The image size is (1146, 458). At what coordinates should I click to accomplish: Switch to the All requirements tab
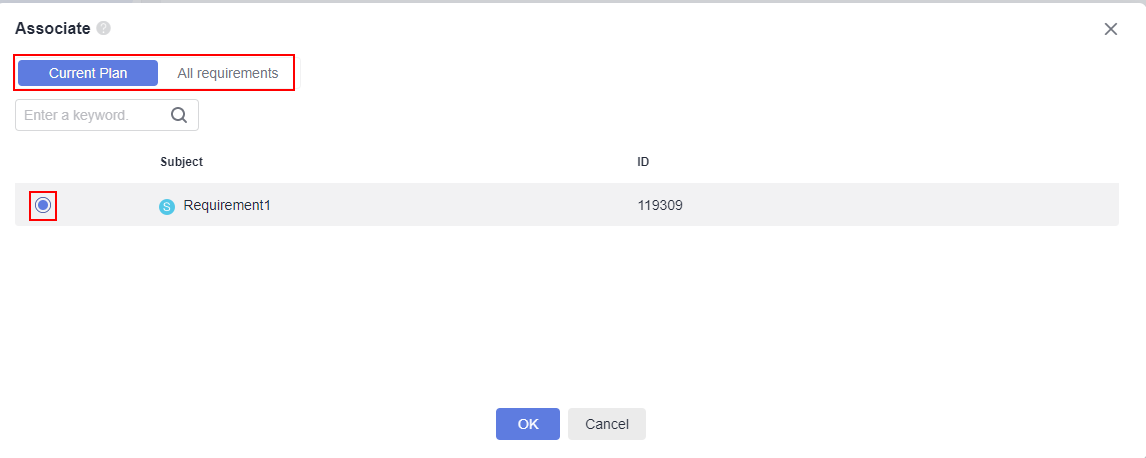(227, 73)
